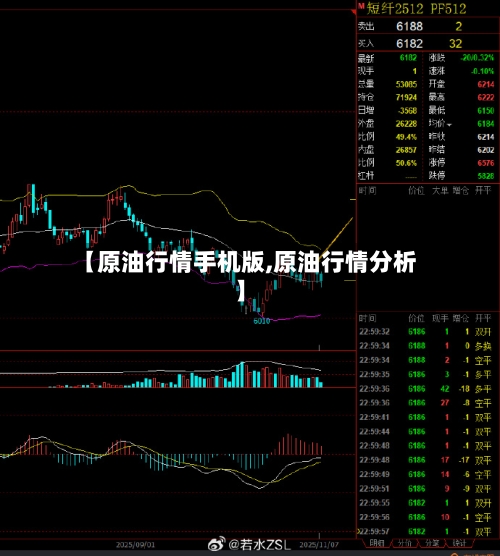Click the 杠杆 label
500x556 pixels.
pos(366,176)
